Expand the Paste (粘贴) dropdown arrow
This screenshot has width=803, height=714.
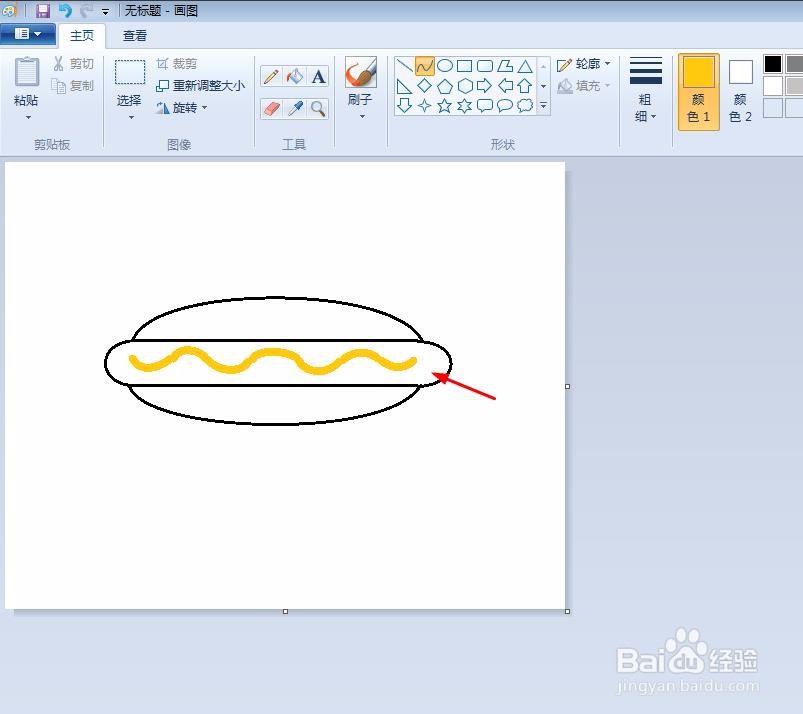28,118
